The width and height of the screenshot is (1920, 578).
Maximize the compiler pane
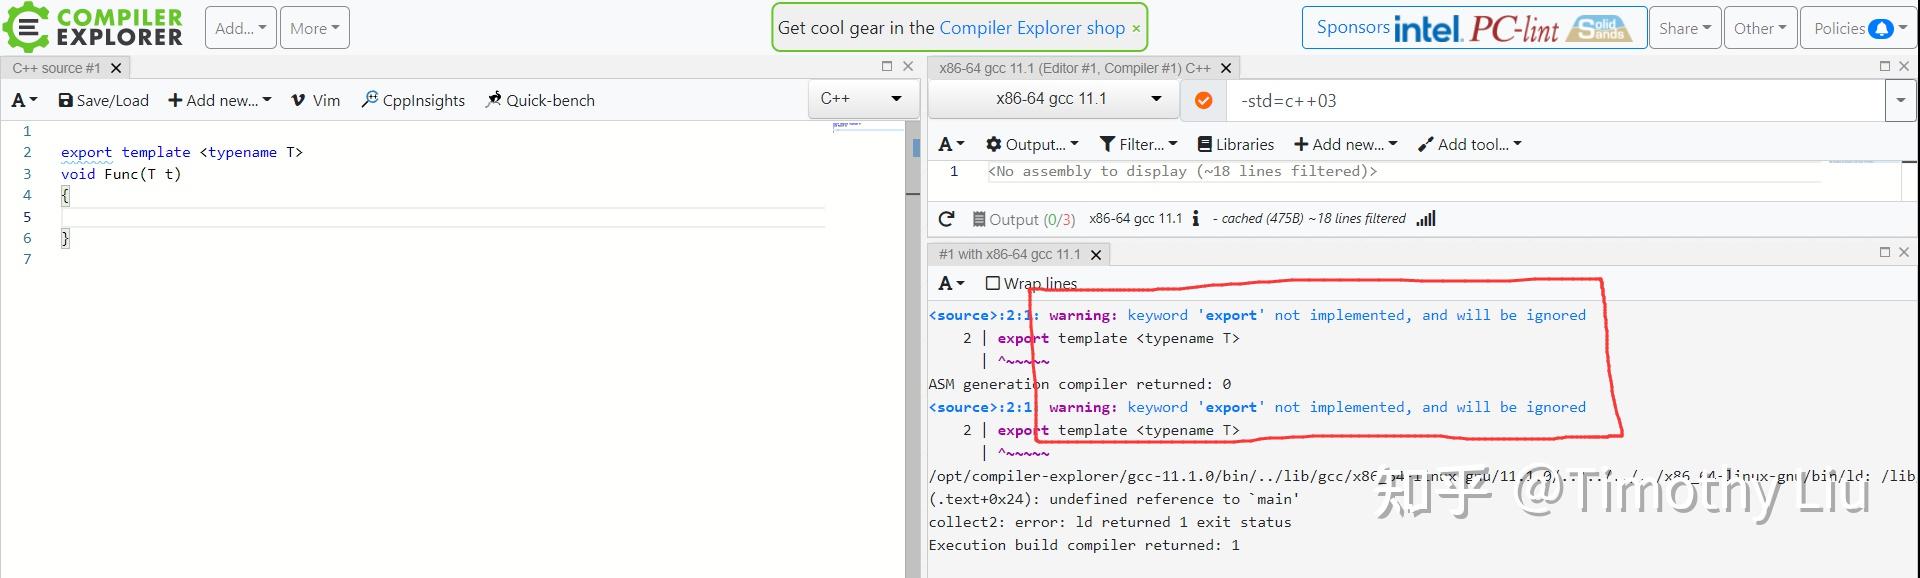click(x=1885, y=66)
